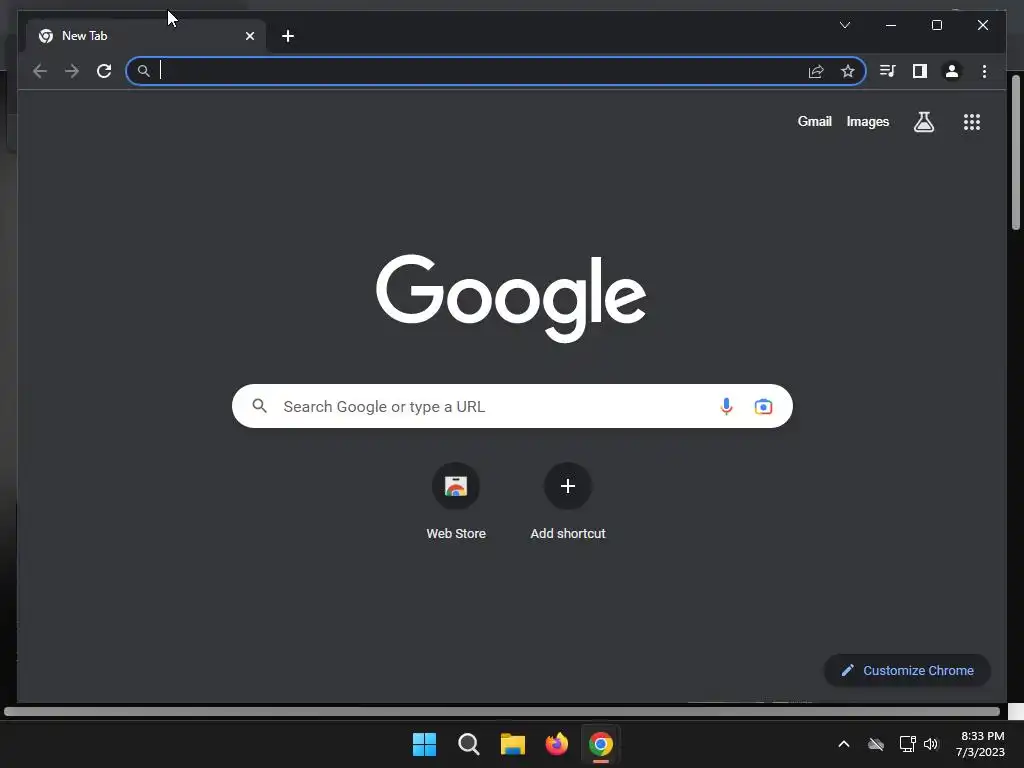Minimize the Chrome window
The width and height of the screenshot is (1024, 768).
891,25
